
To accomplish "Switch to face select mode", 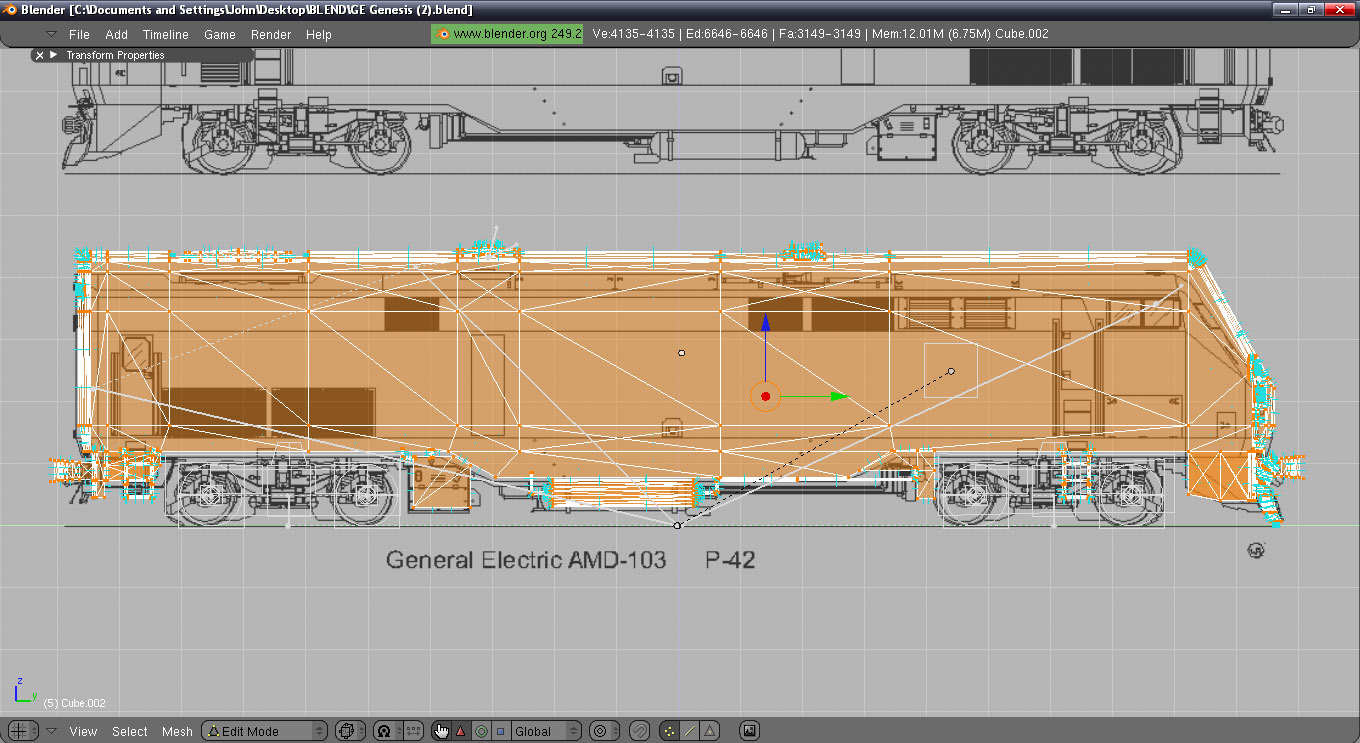I will 708,731.
